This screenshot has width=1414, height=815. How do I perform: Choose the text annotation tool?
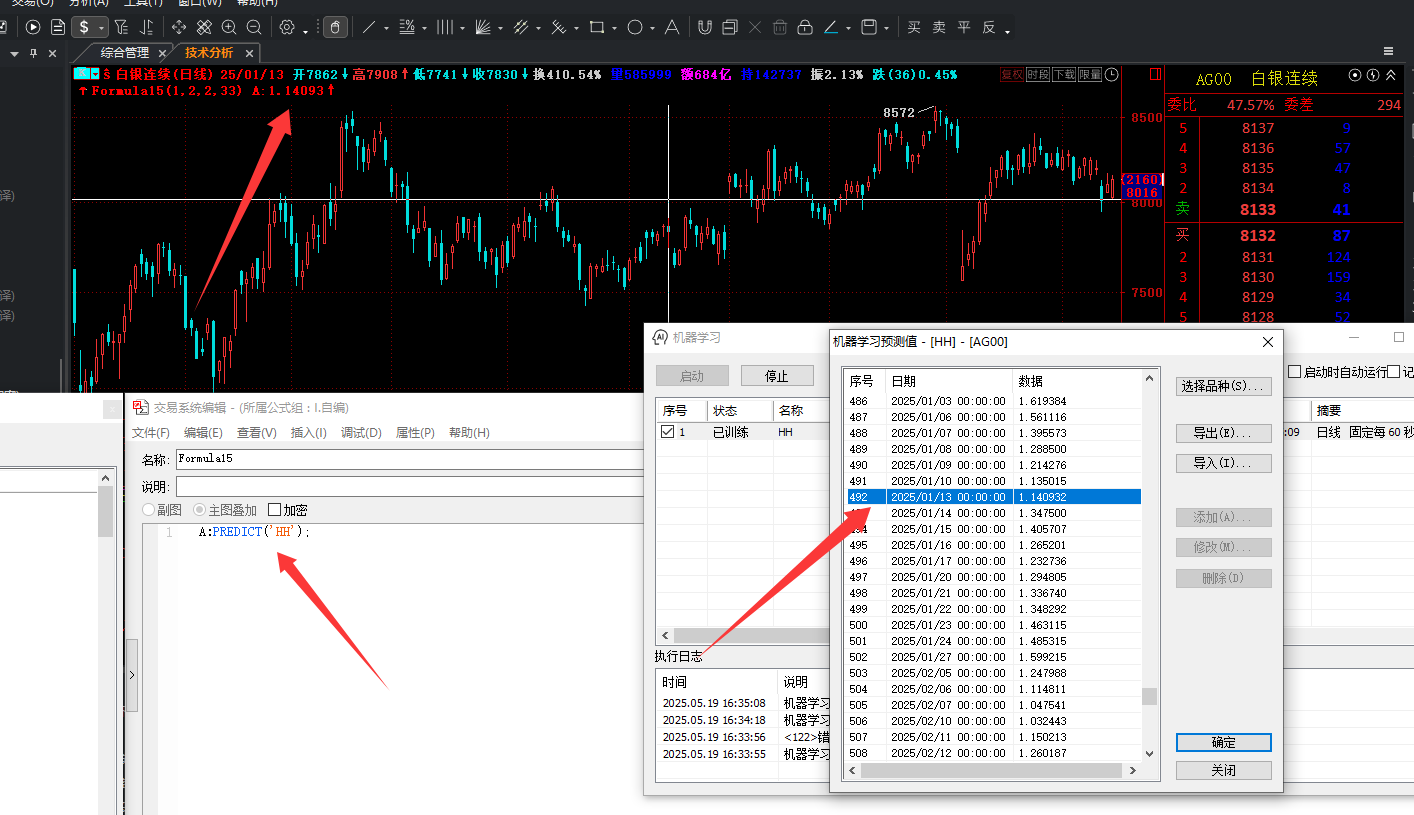pyautogui.click(x=672, y=27)
